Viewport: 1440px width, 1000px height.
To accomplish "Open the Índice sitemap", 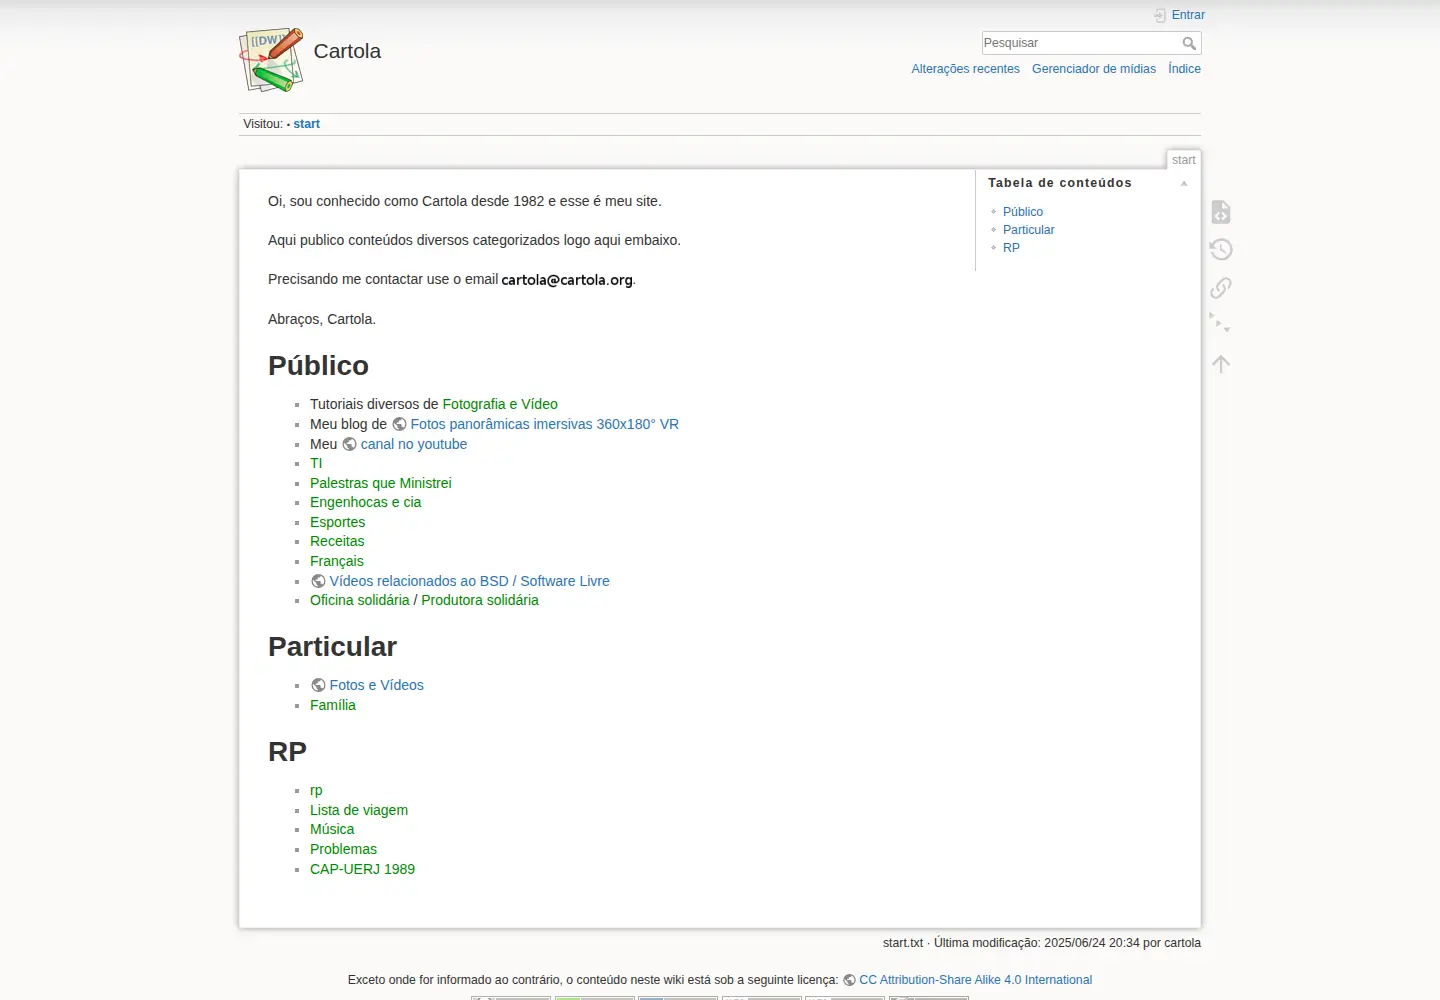I will tap(1184, 69).
